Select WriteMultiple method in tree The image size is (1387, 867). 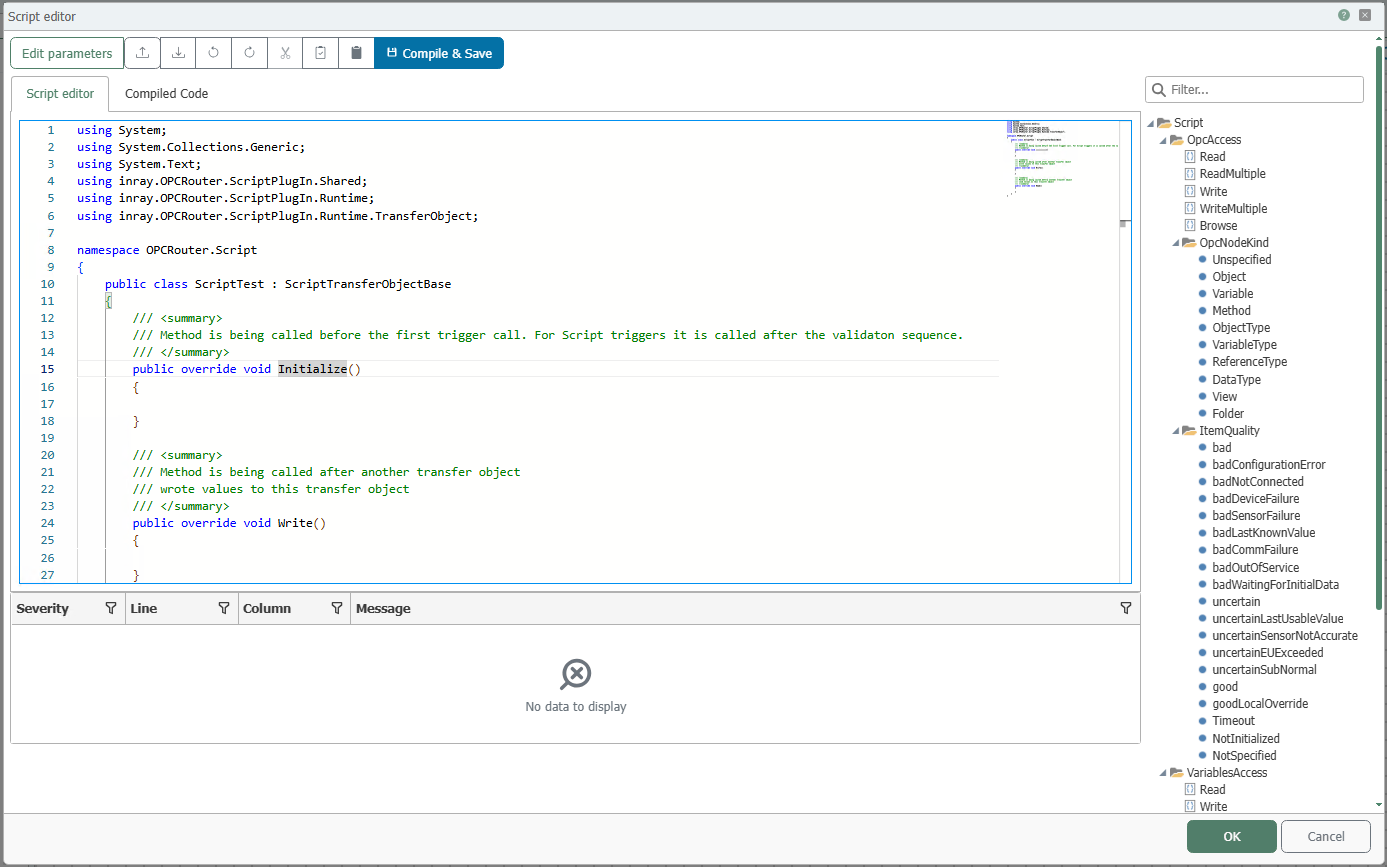[x=1233, y=208]
